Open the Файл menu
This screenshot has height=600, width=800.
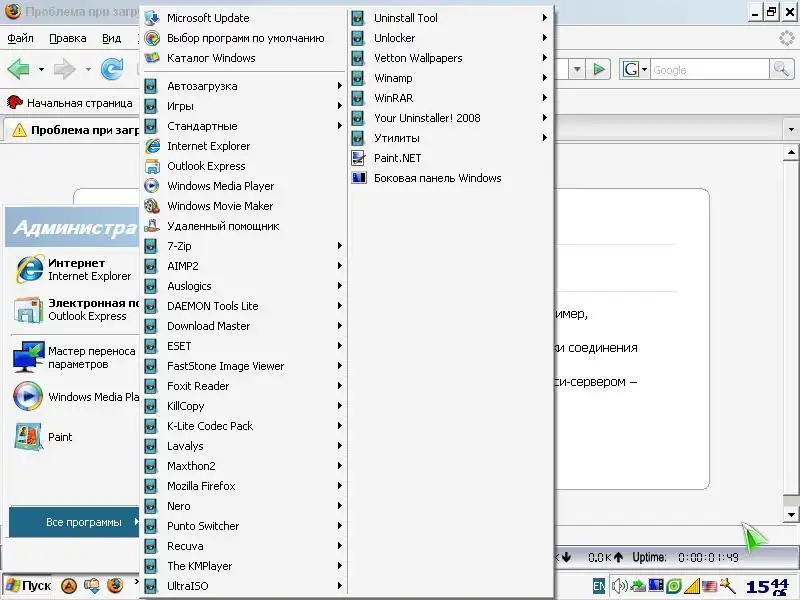tap(20, 38)
